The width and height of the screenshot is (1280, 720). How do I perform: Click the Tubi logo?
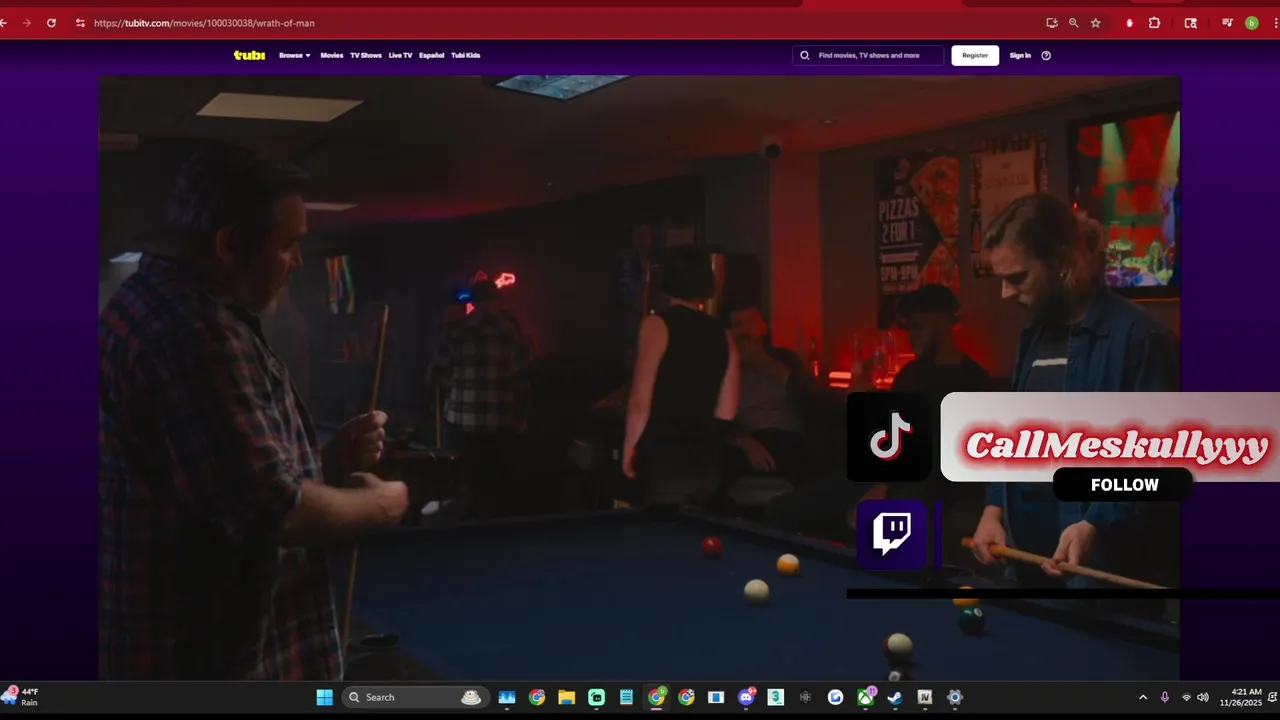click(x=249, y=55)
